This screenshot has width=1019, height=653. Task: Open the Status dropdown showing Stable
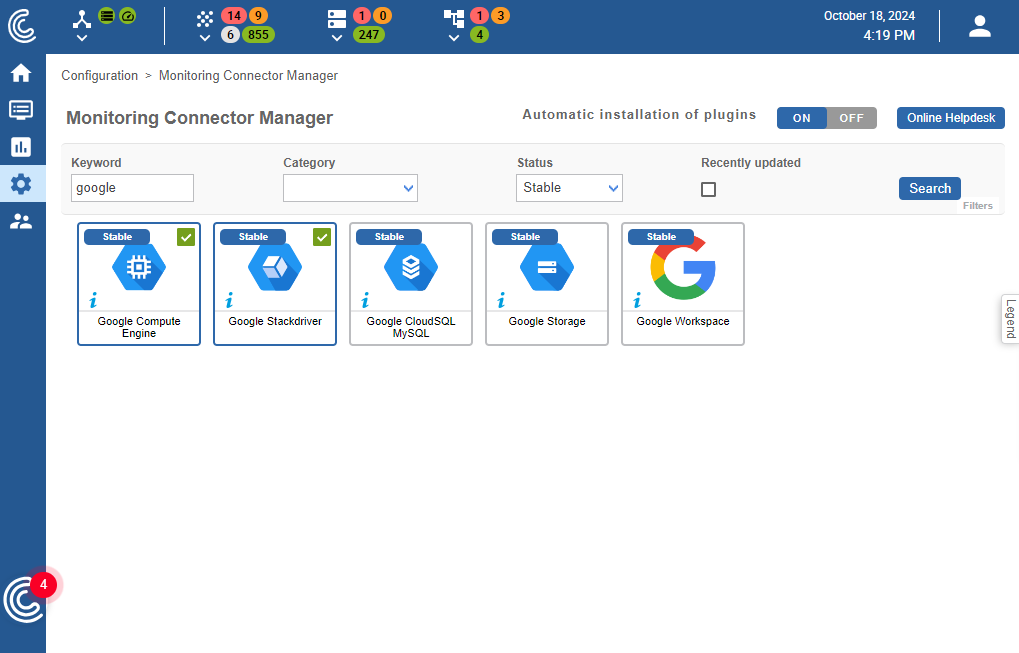tap(569, 188)
